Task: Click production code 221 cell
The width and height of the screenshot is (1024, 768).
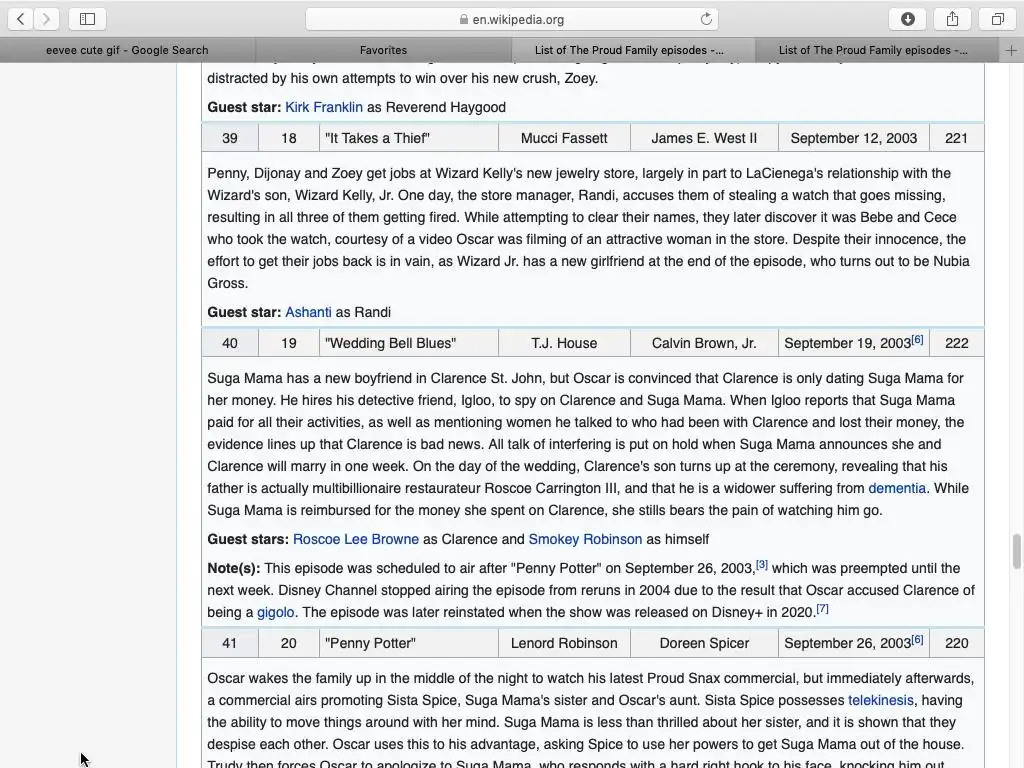Action: pyautogui.click(x=956, y=138)
